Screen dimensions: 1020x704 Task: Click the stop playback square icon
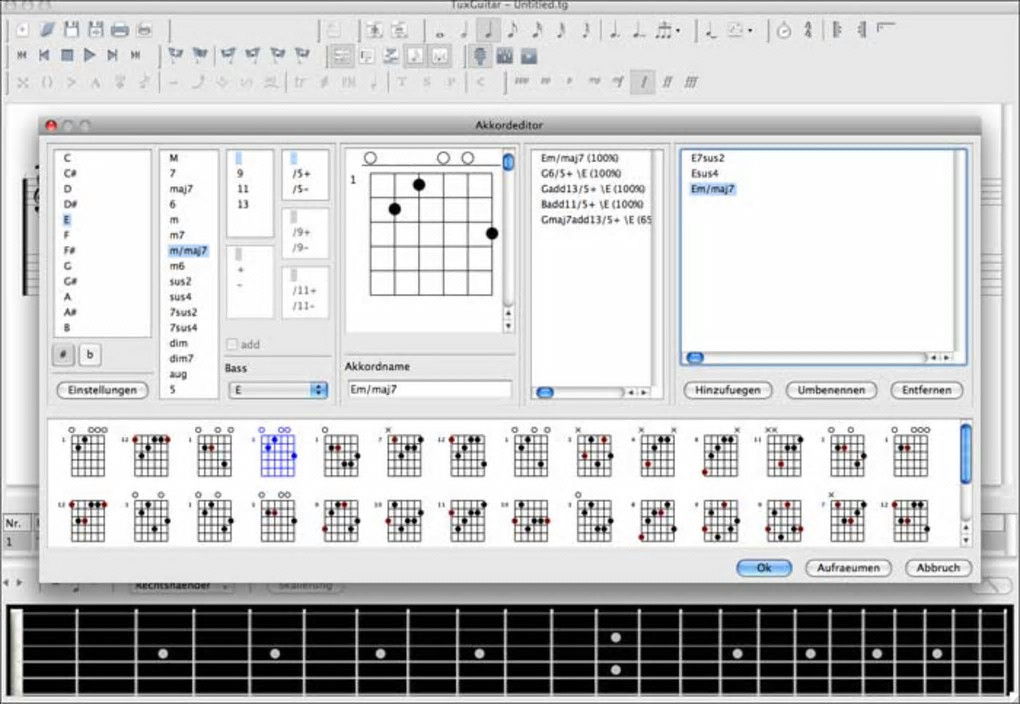67,55
